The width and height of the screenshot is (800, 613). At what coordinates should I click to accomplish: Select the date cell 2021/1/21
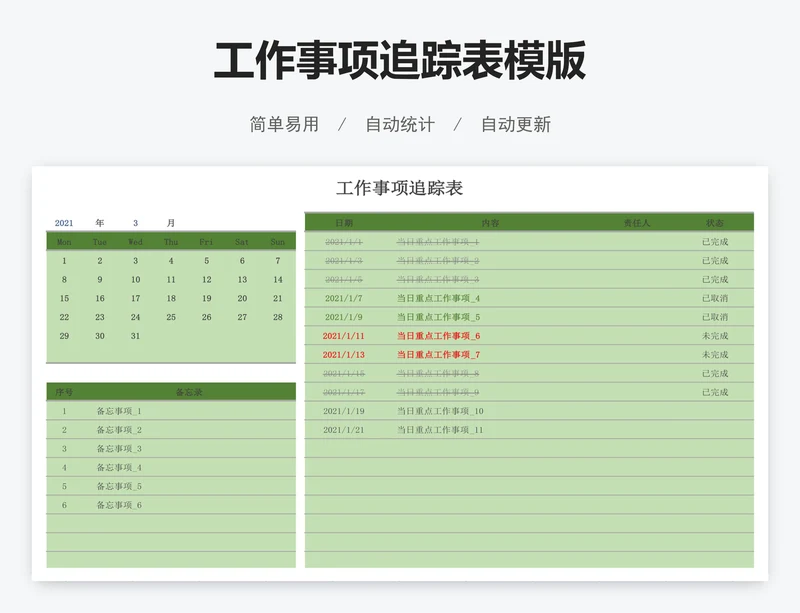pyautogui.click(x=343, y=430)
